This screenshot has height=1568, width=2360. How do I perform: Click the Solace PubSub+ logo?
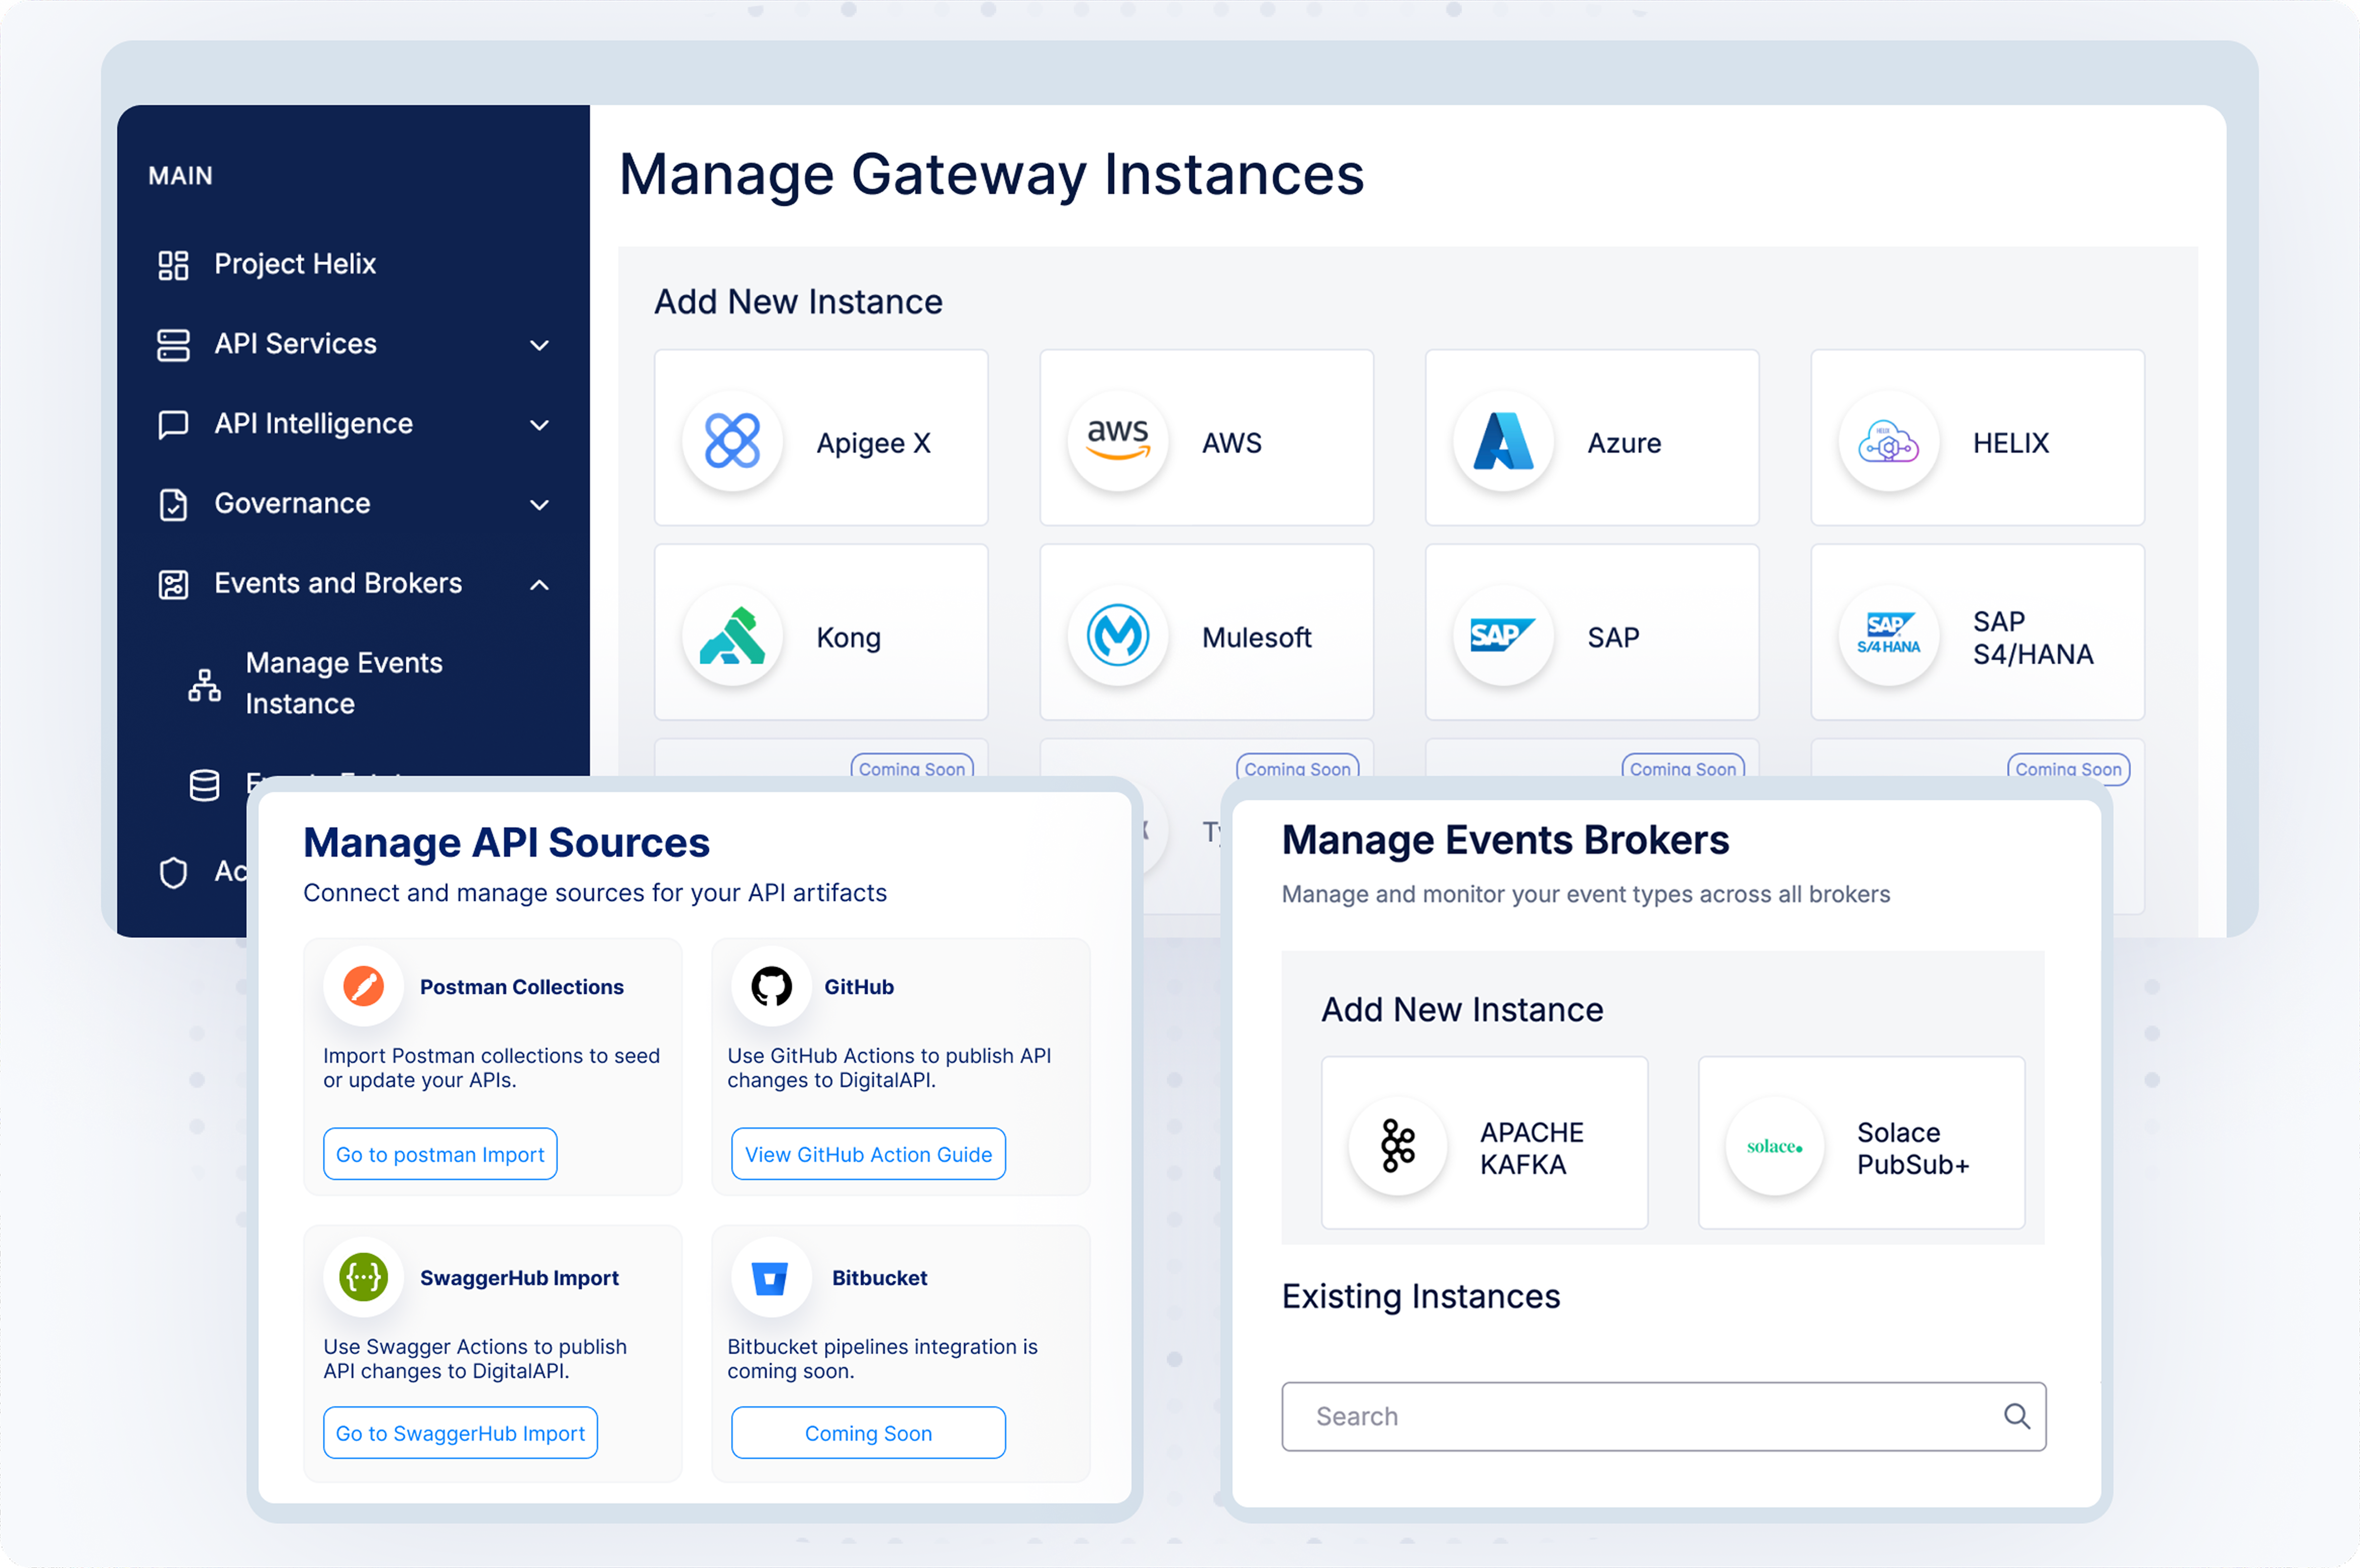point(1774,1146)
